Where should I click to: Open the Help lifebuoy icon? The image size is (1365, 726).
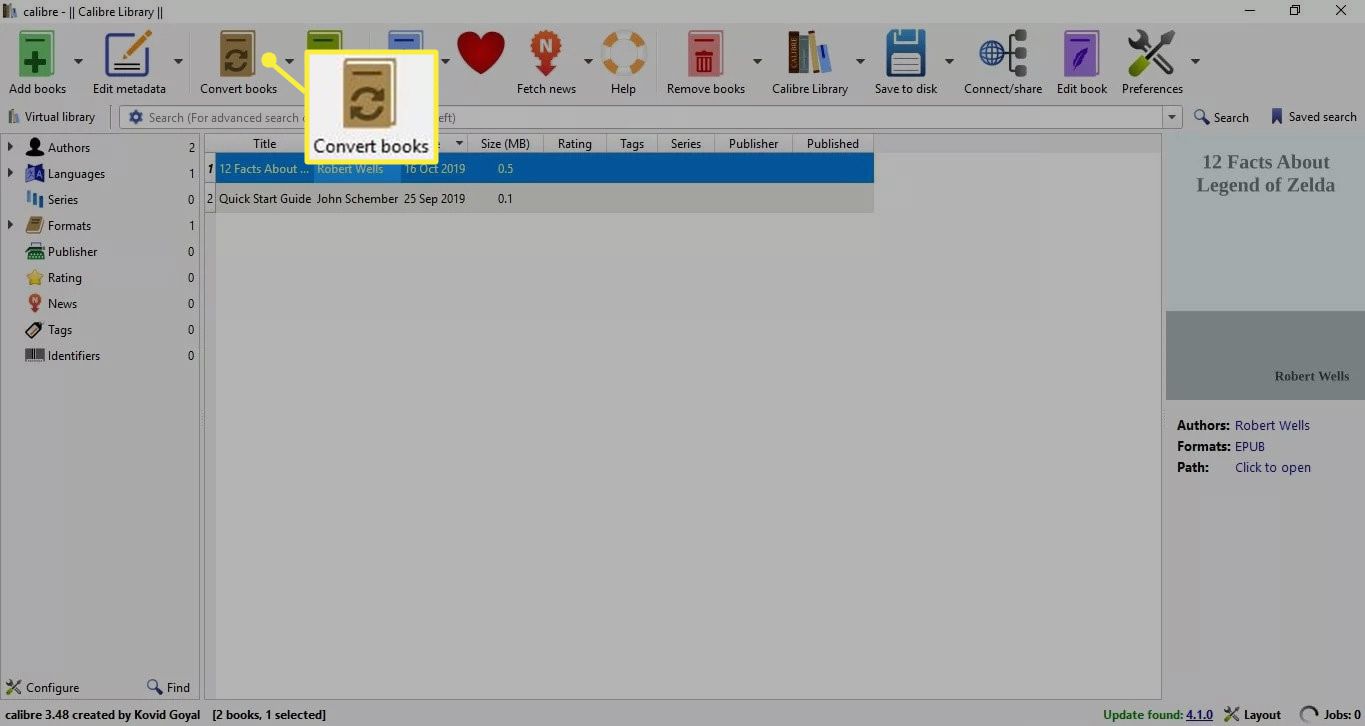click(623, 53)
